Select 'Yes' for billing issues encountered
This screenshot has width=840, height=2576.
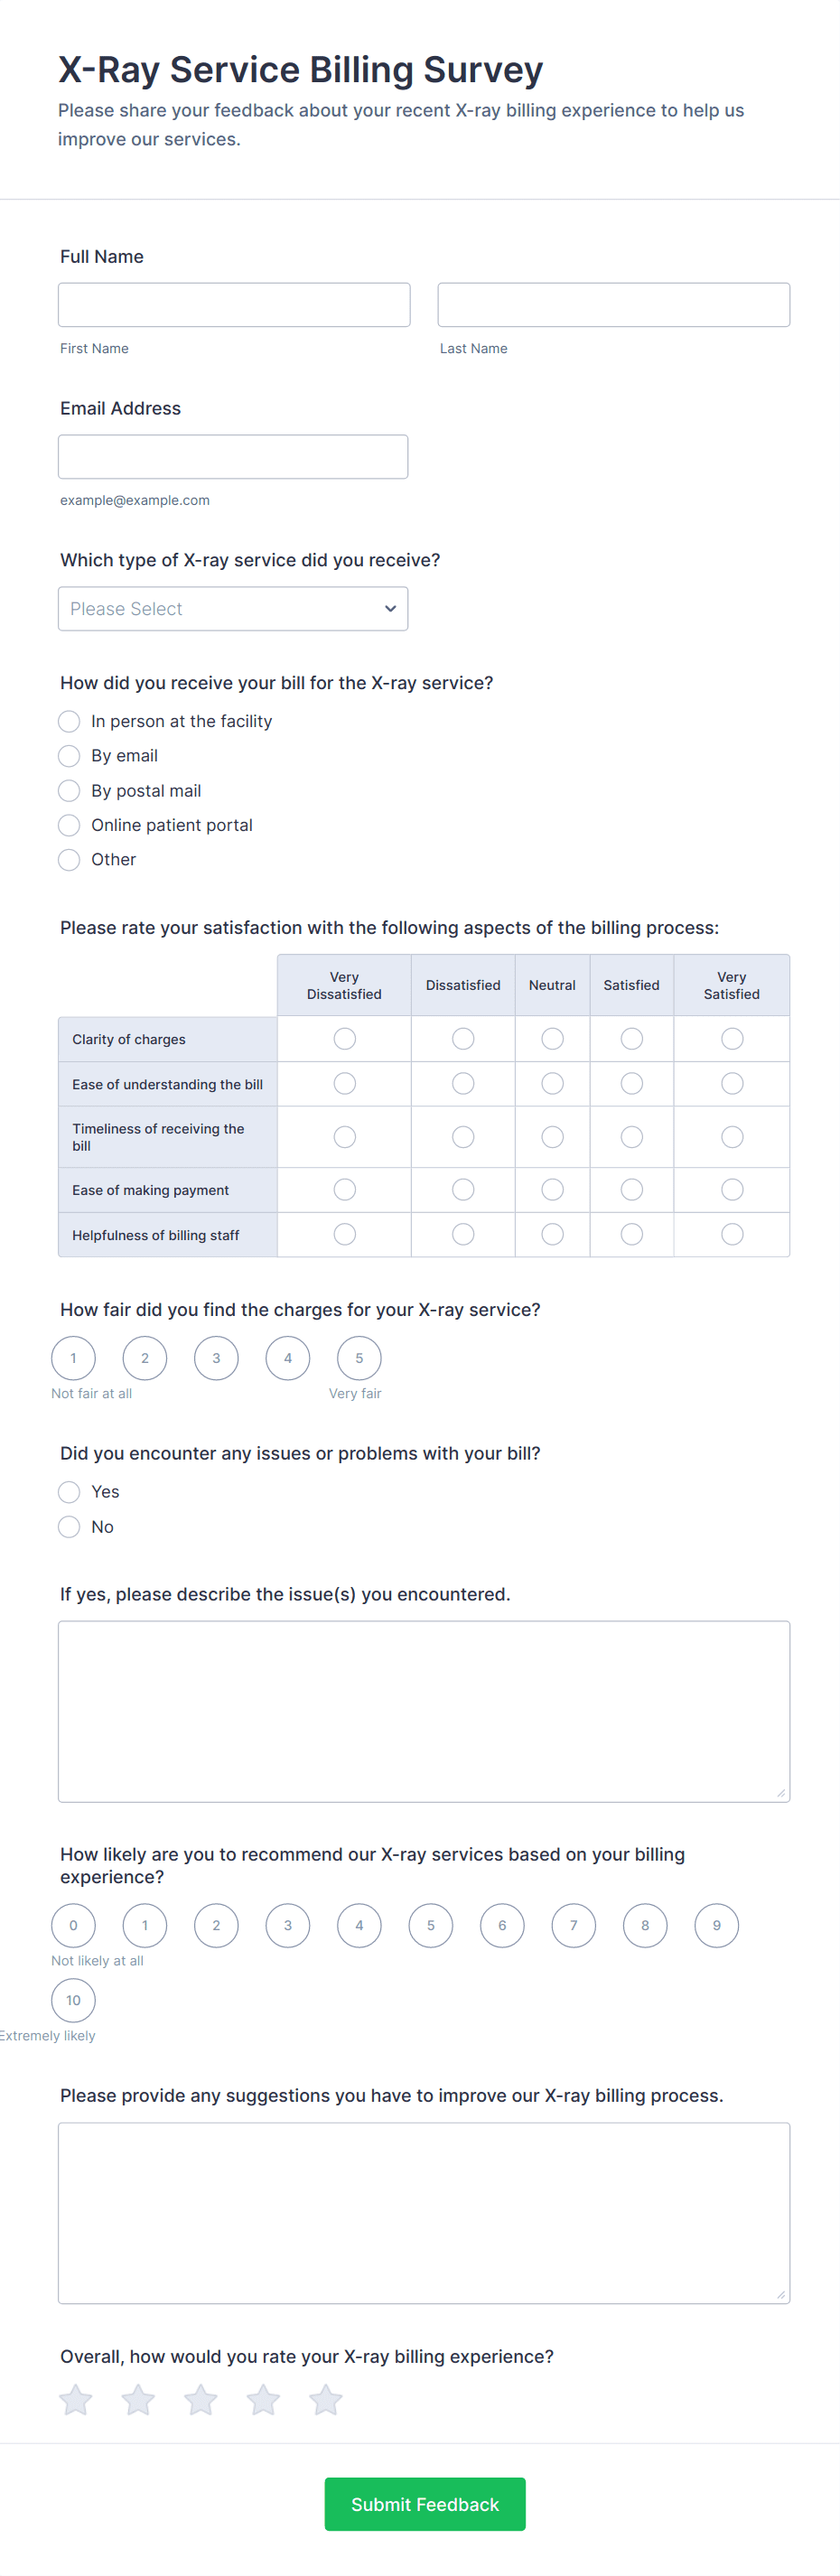pos(69,1492)
